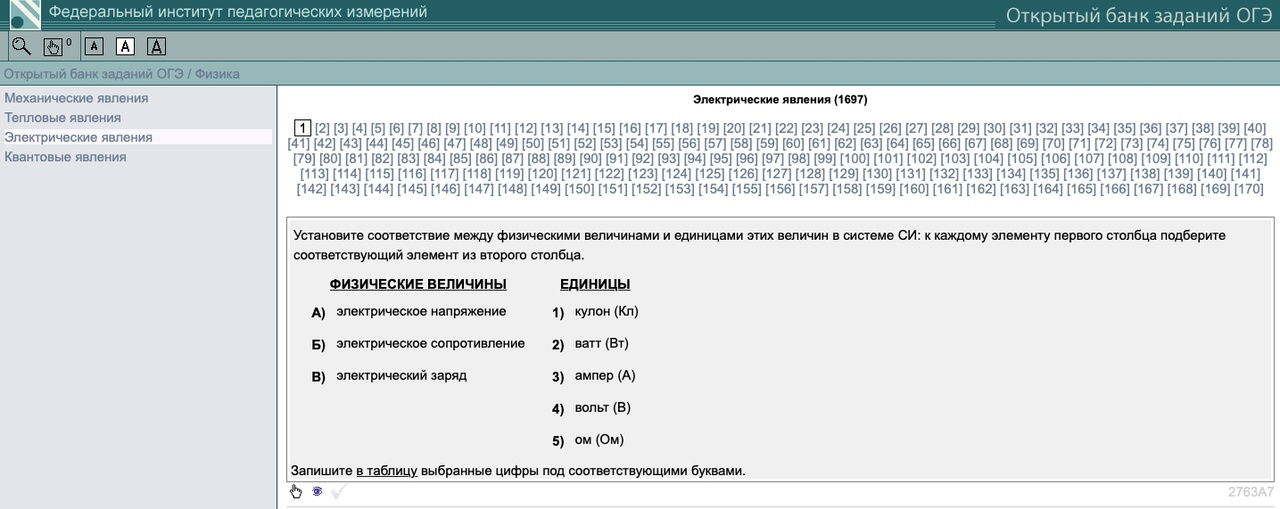Go to page [20]
Viewport: 1280px width, 509px height.
tap(734, 128)
